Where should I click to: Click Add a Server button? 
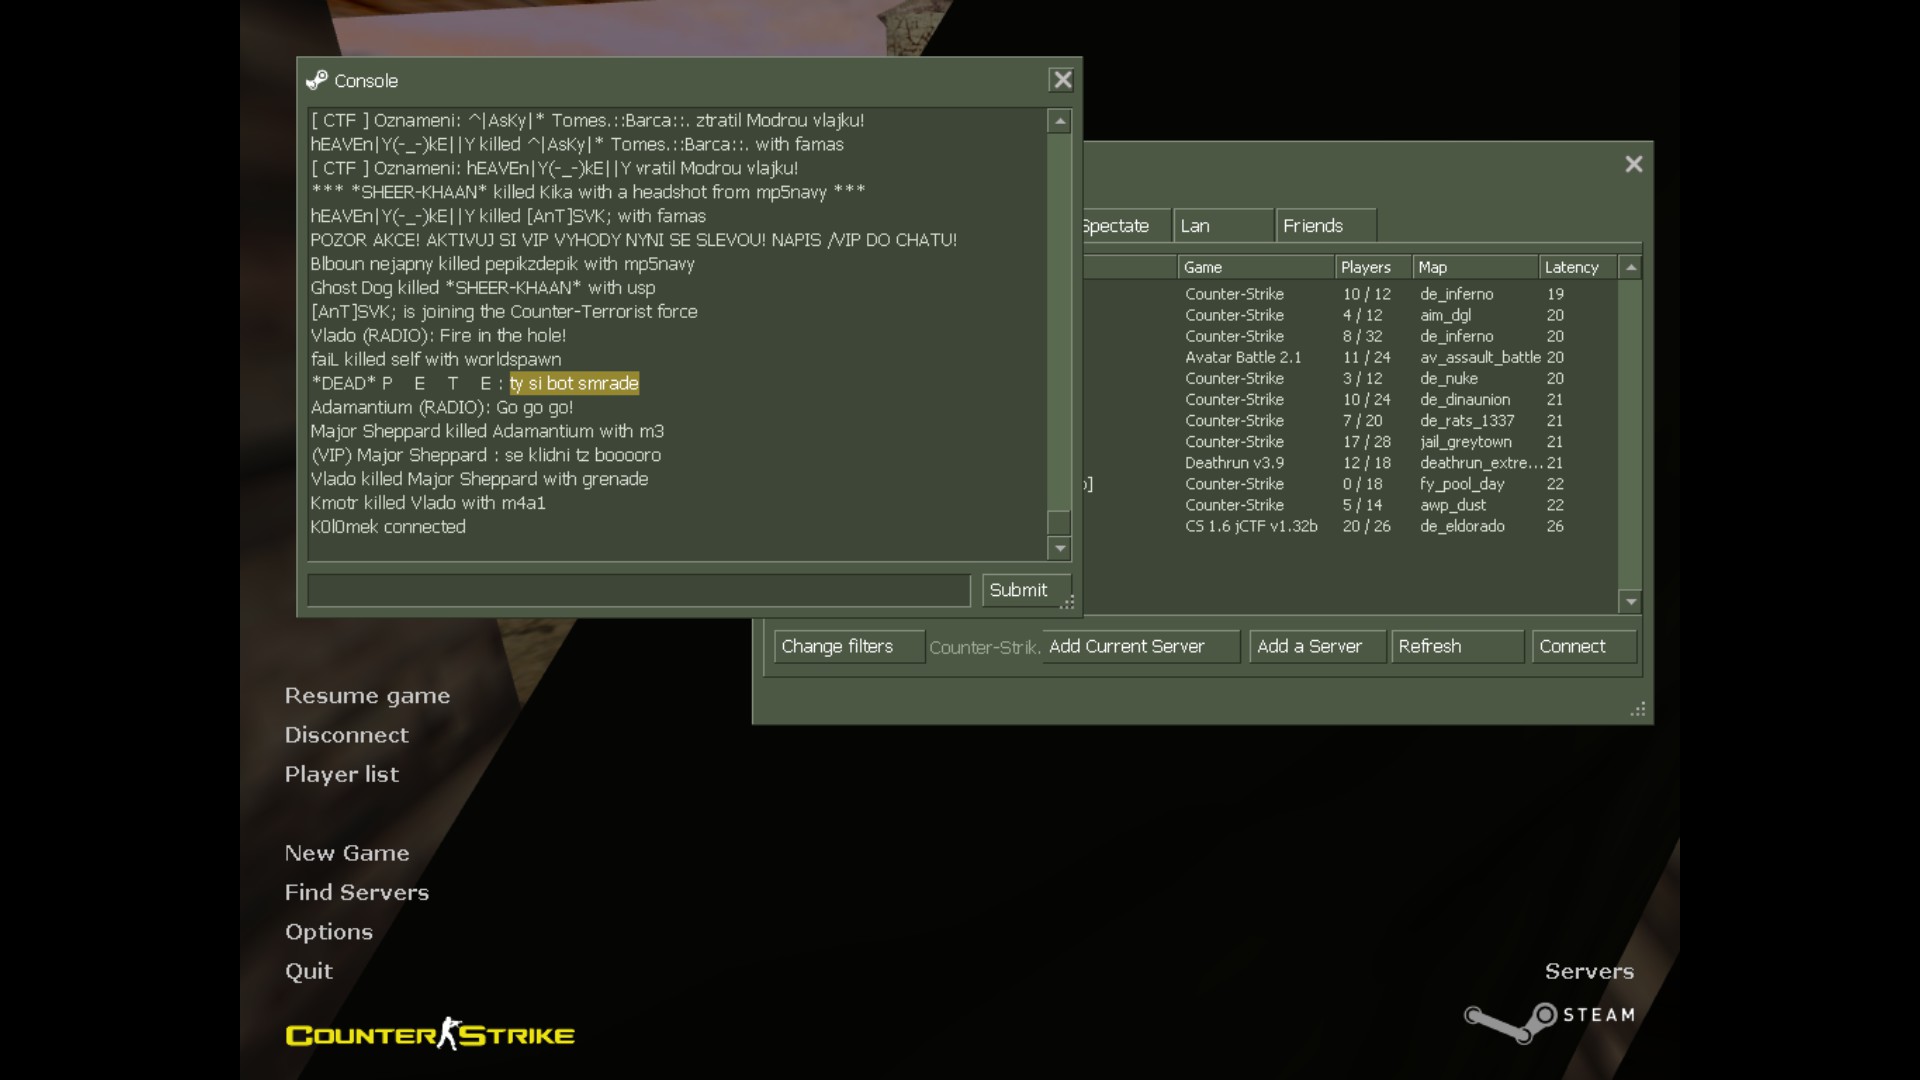coord(1317,646)
